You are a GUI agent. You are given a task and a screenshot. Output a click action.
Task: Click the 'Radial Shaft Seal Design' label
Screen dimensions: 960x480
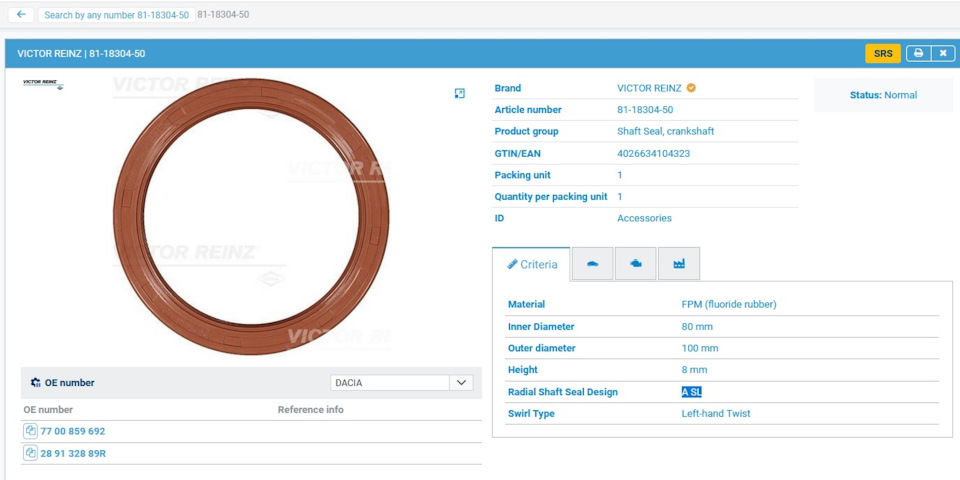[563, 392]
